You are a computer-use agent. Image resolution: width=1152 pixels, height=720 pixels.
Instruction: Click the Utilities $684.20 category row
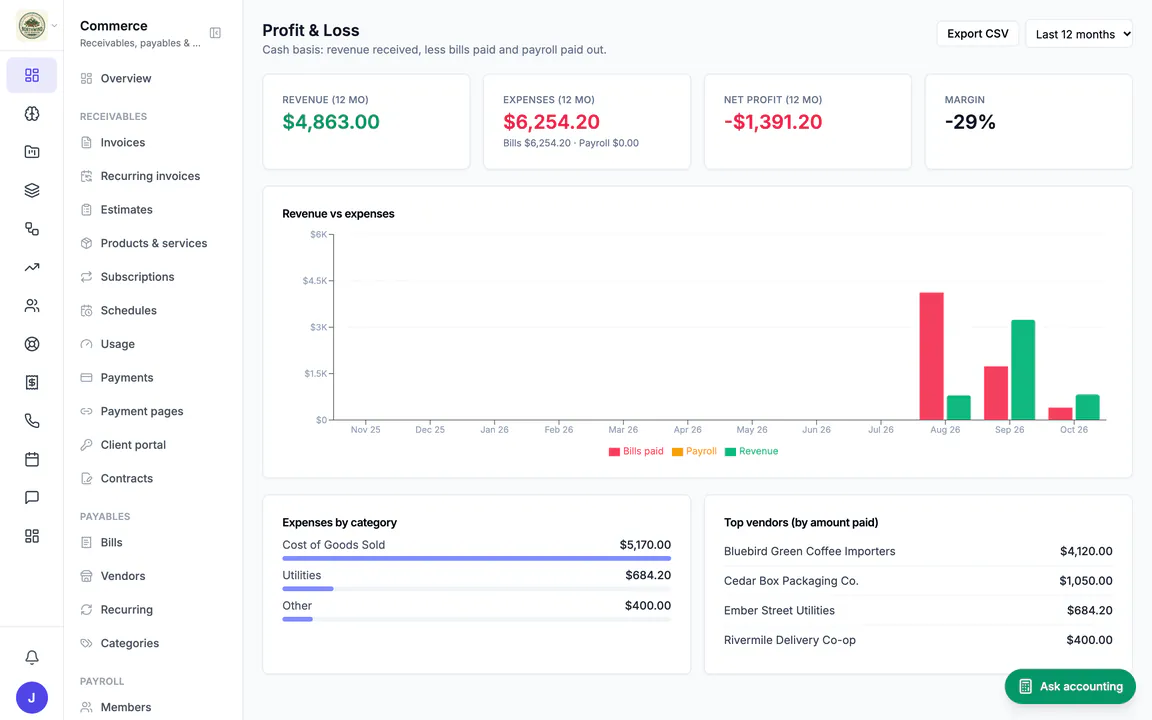point(476,579)
